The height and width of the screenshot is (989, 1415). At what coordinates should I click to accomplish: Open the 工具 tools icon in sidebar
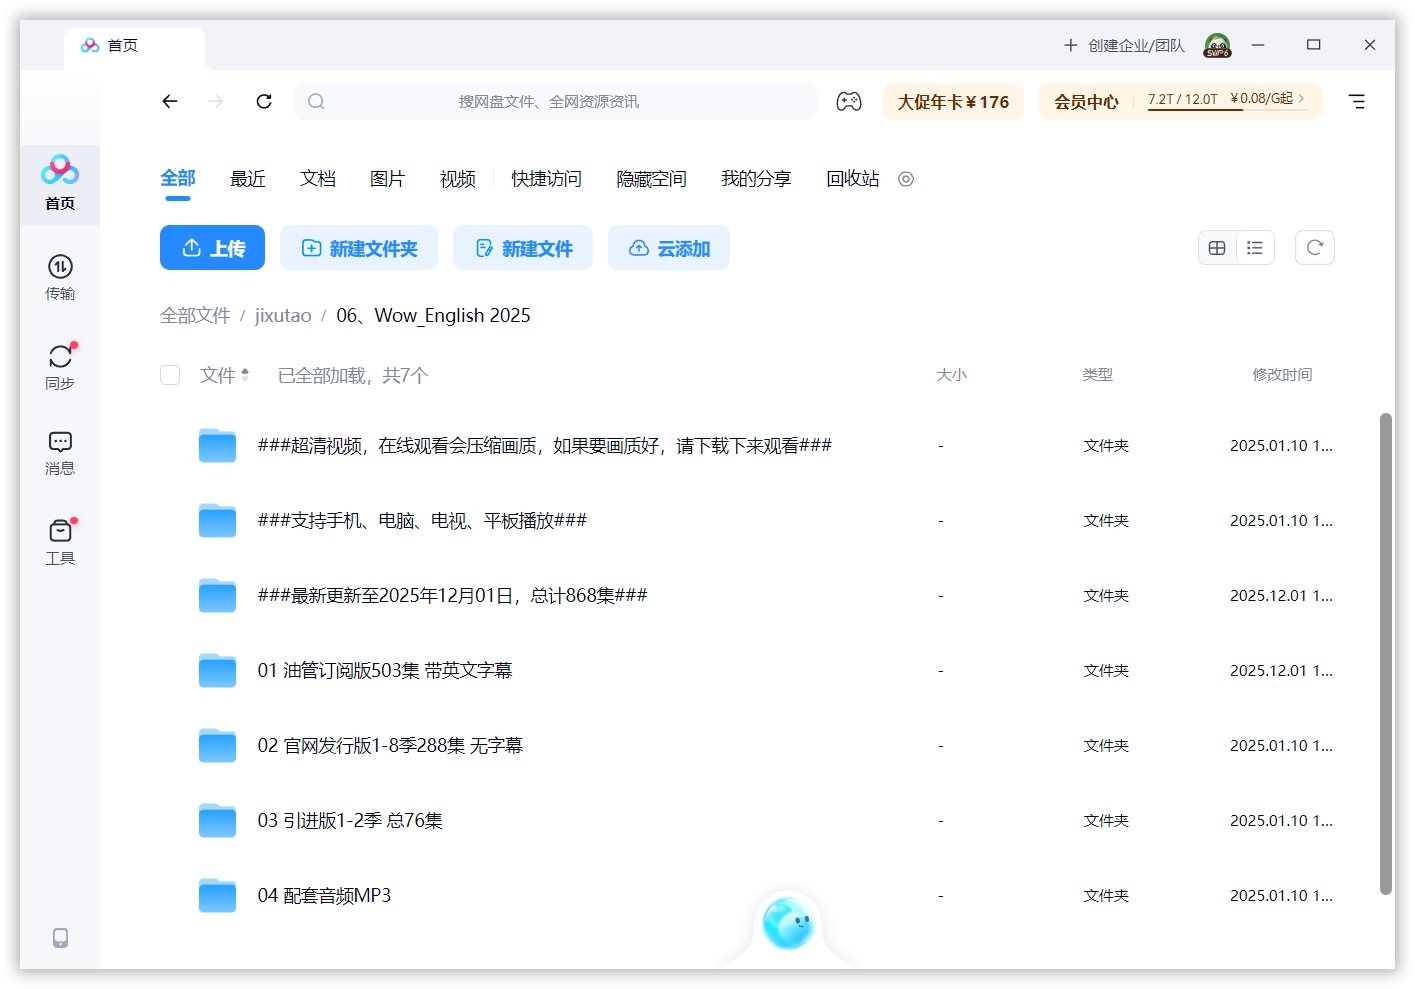(x=60, y=541)
